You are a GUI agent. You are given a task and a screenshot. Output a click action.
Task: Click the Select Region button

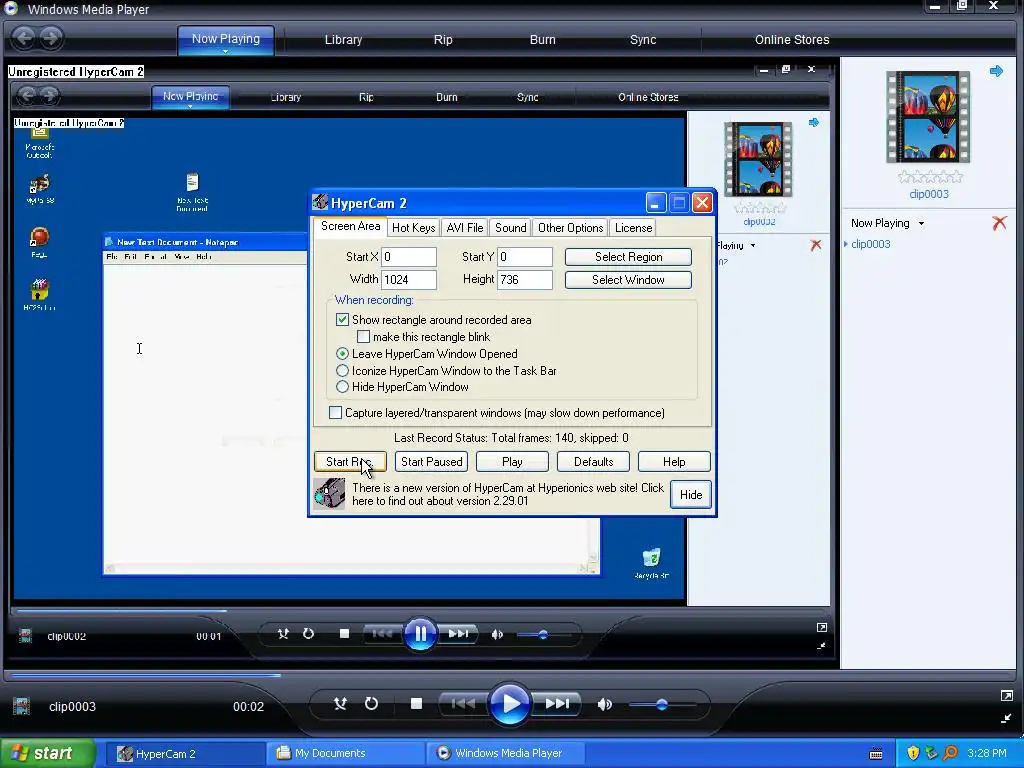(628, 257)
